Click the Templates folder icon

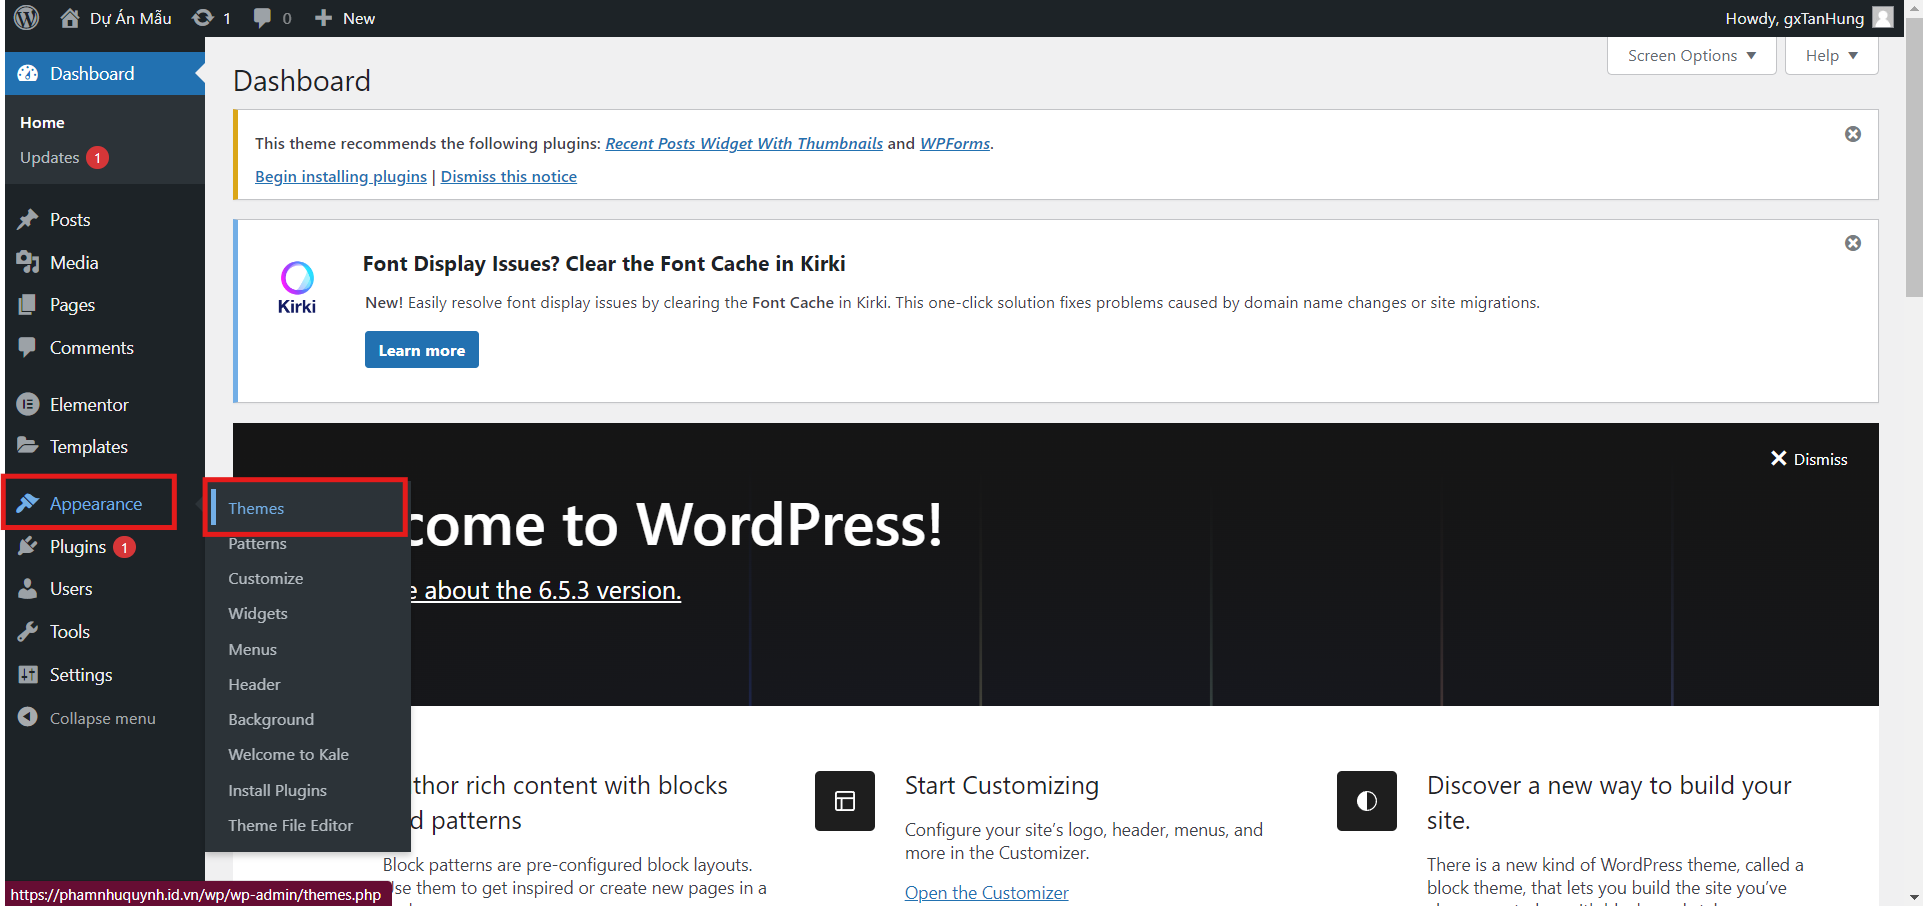coord(28,446)
